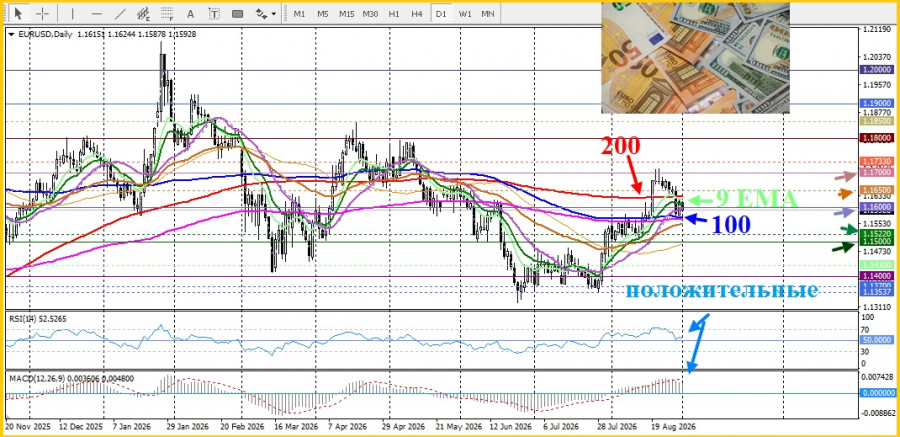
Task: Select the text label 'T' tool
Action: coord(214,13)
